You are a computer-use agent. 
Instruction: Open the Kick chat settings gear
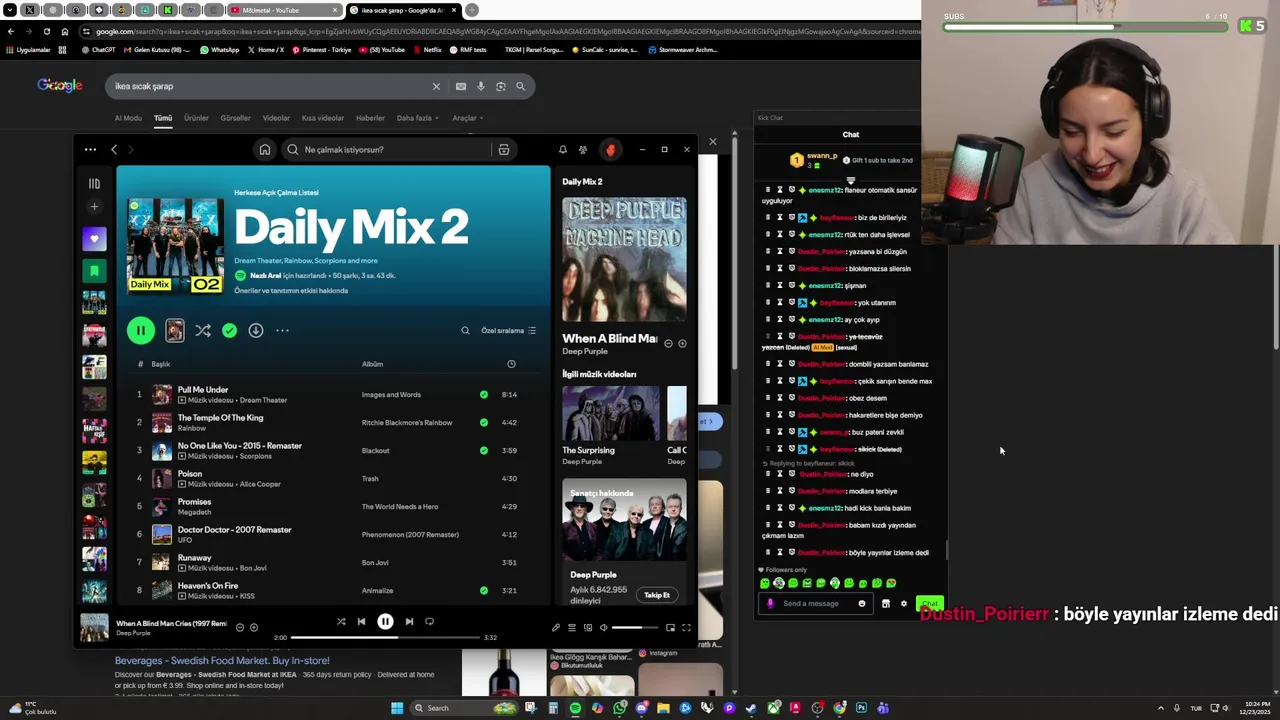[x=904, y=604]
